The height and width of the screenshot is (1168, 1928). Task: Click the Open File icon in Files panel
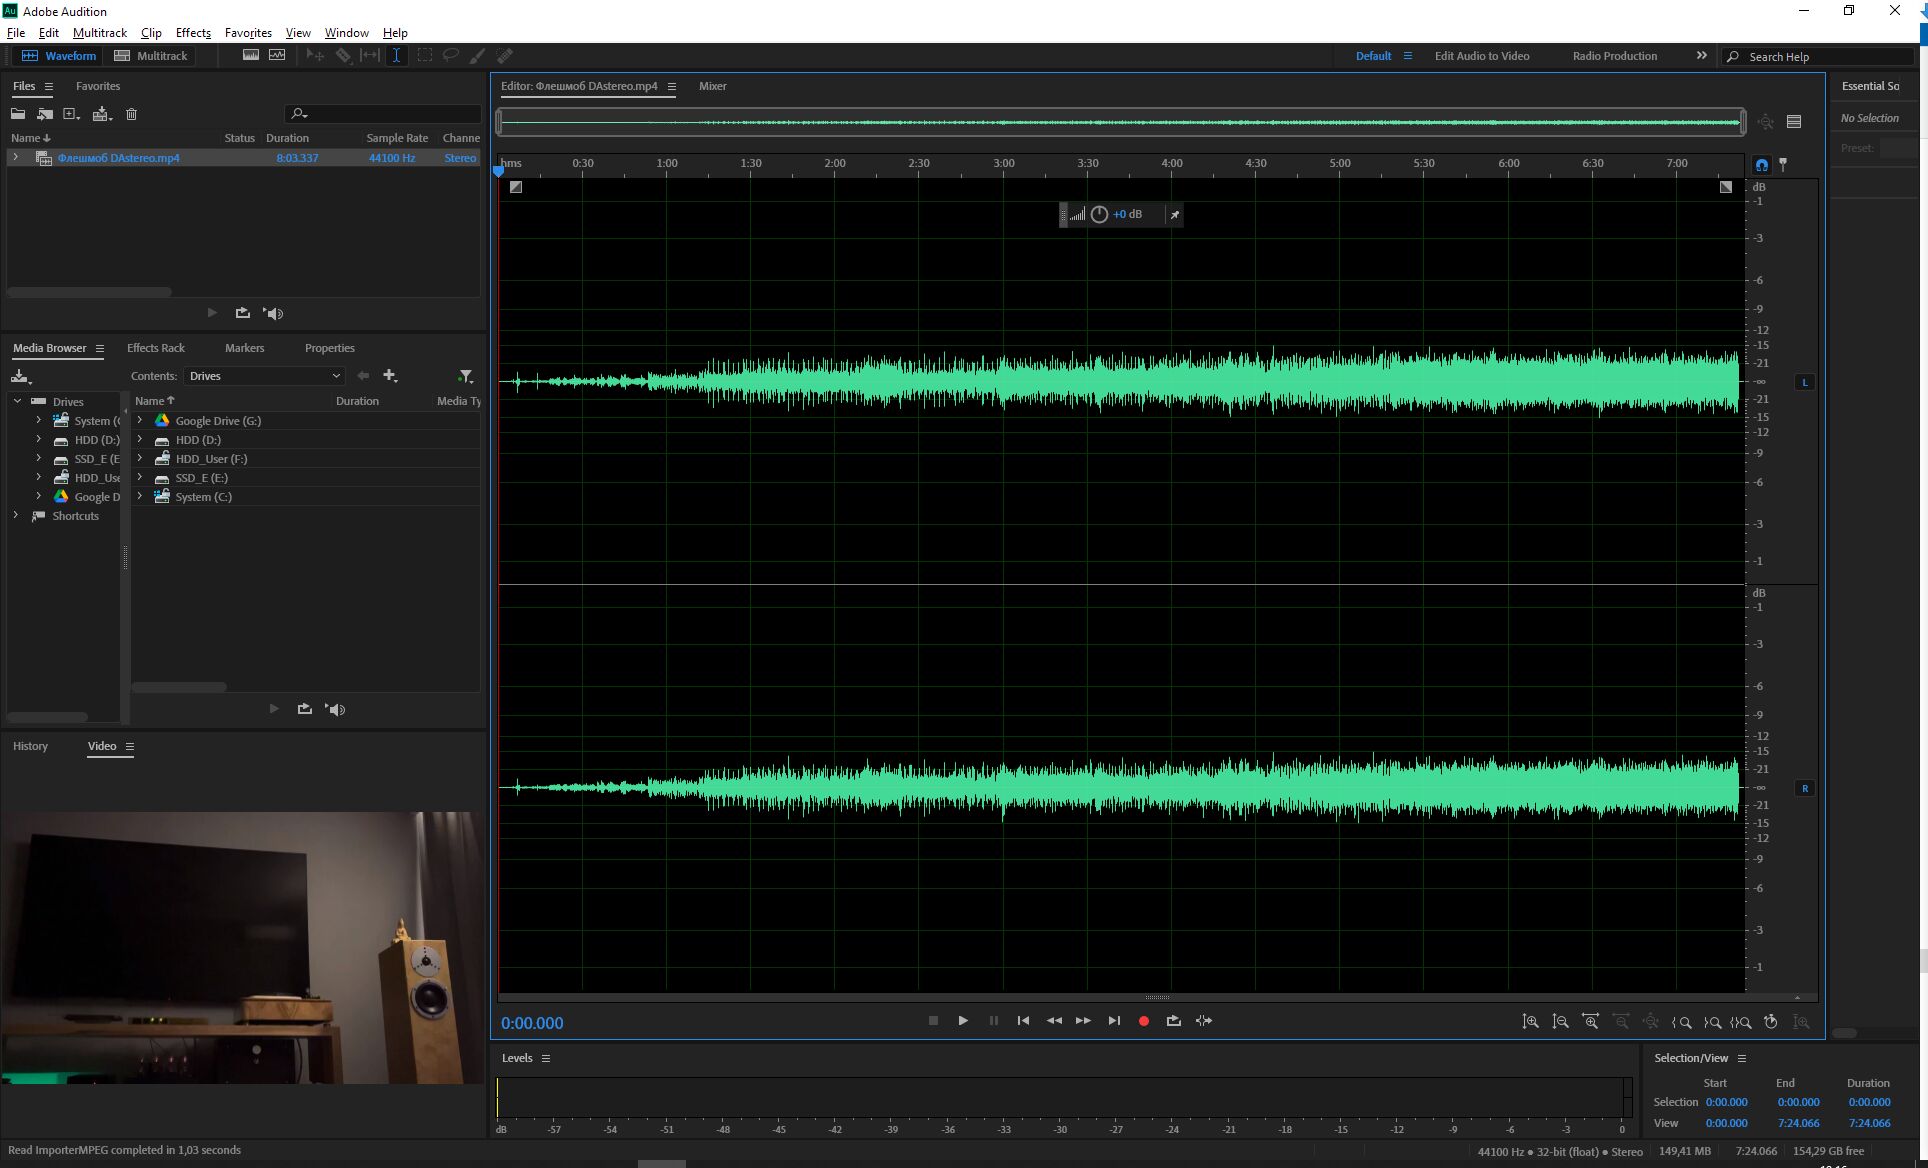[x=18, y=114]
